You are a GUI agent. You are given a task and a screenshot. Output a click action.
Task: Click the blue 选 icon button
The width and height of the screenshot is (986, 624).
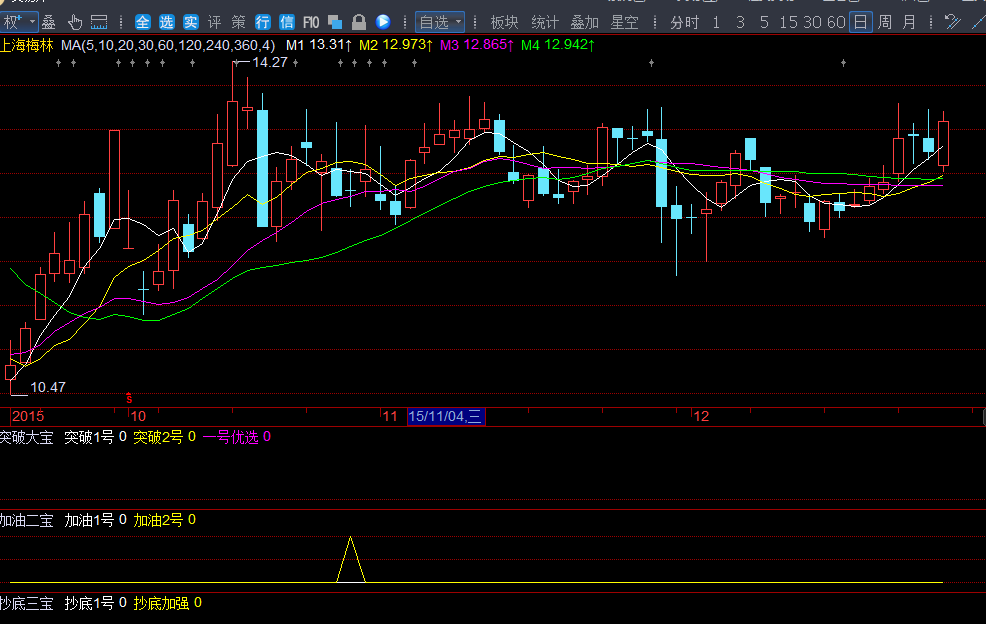click(x=166, y=21)
